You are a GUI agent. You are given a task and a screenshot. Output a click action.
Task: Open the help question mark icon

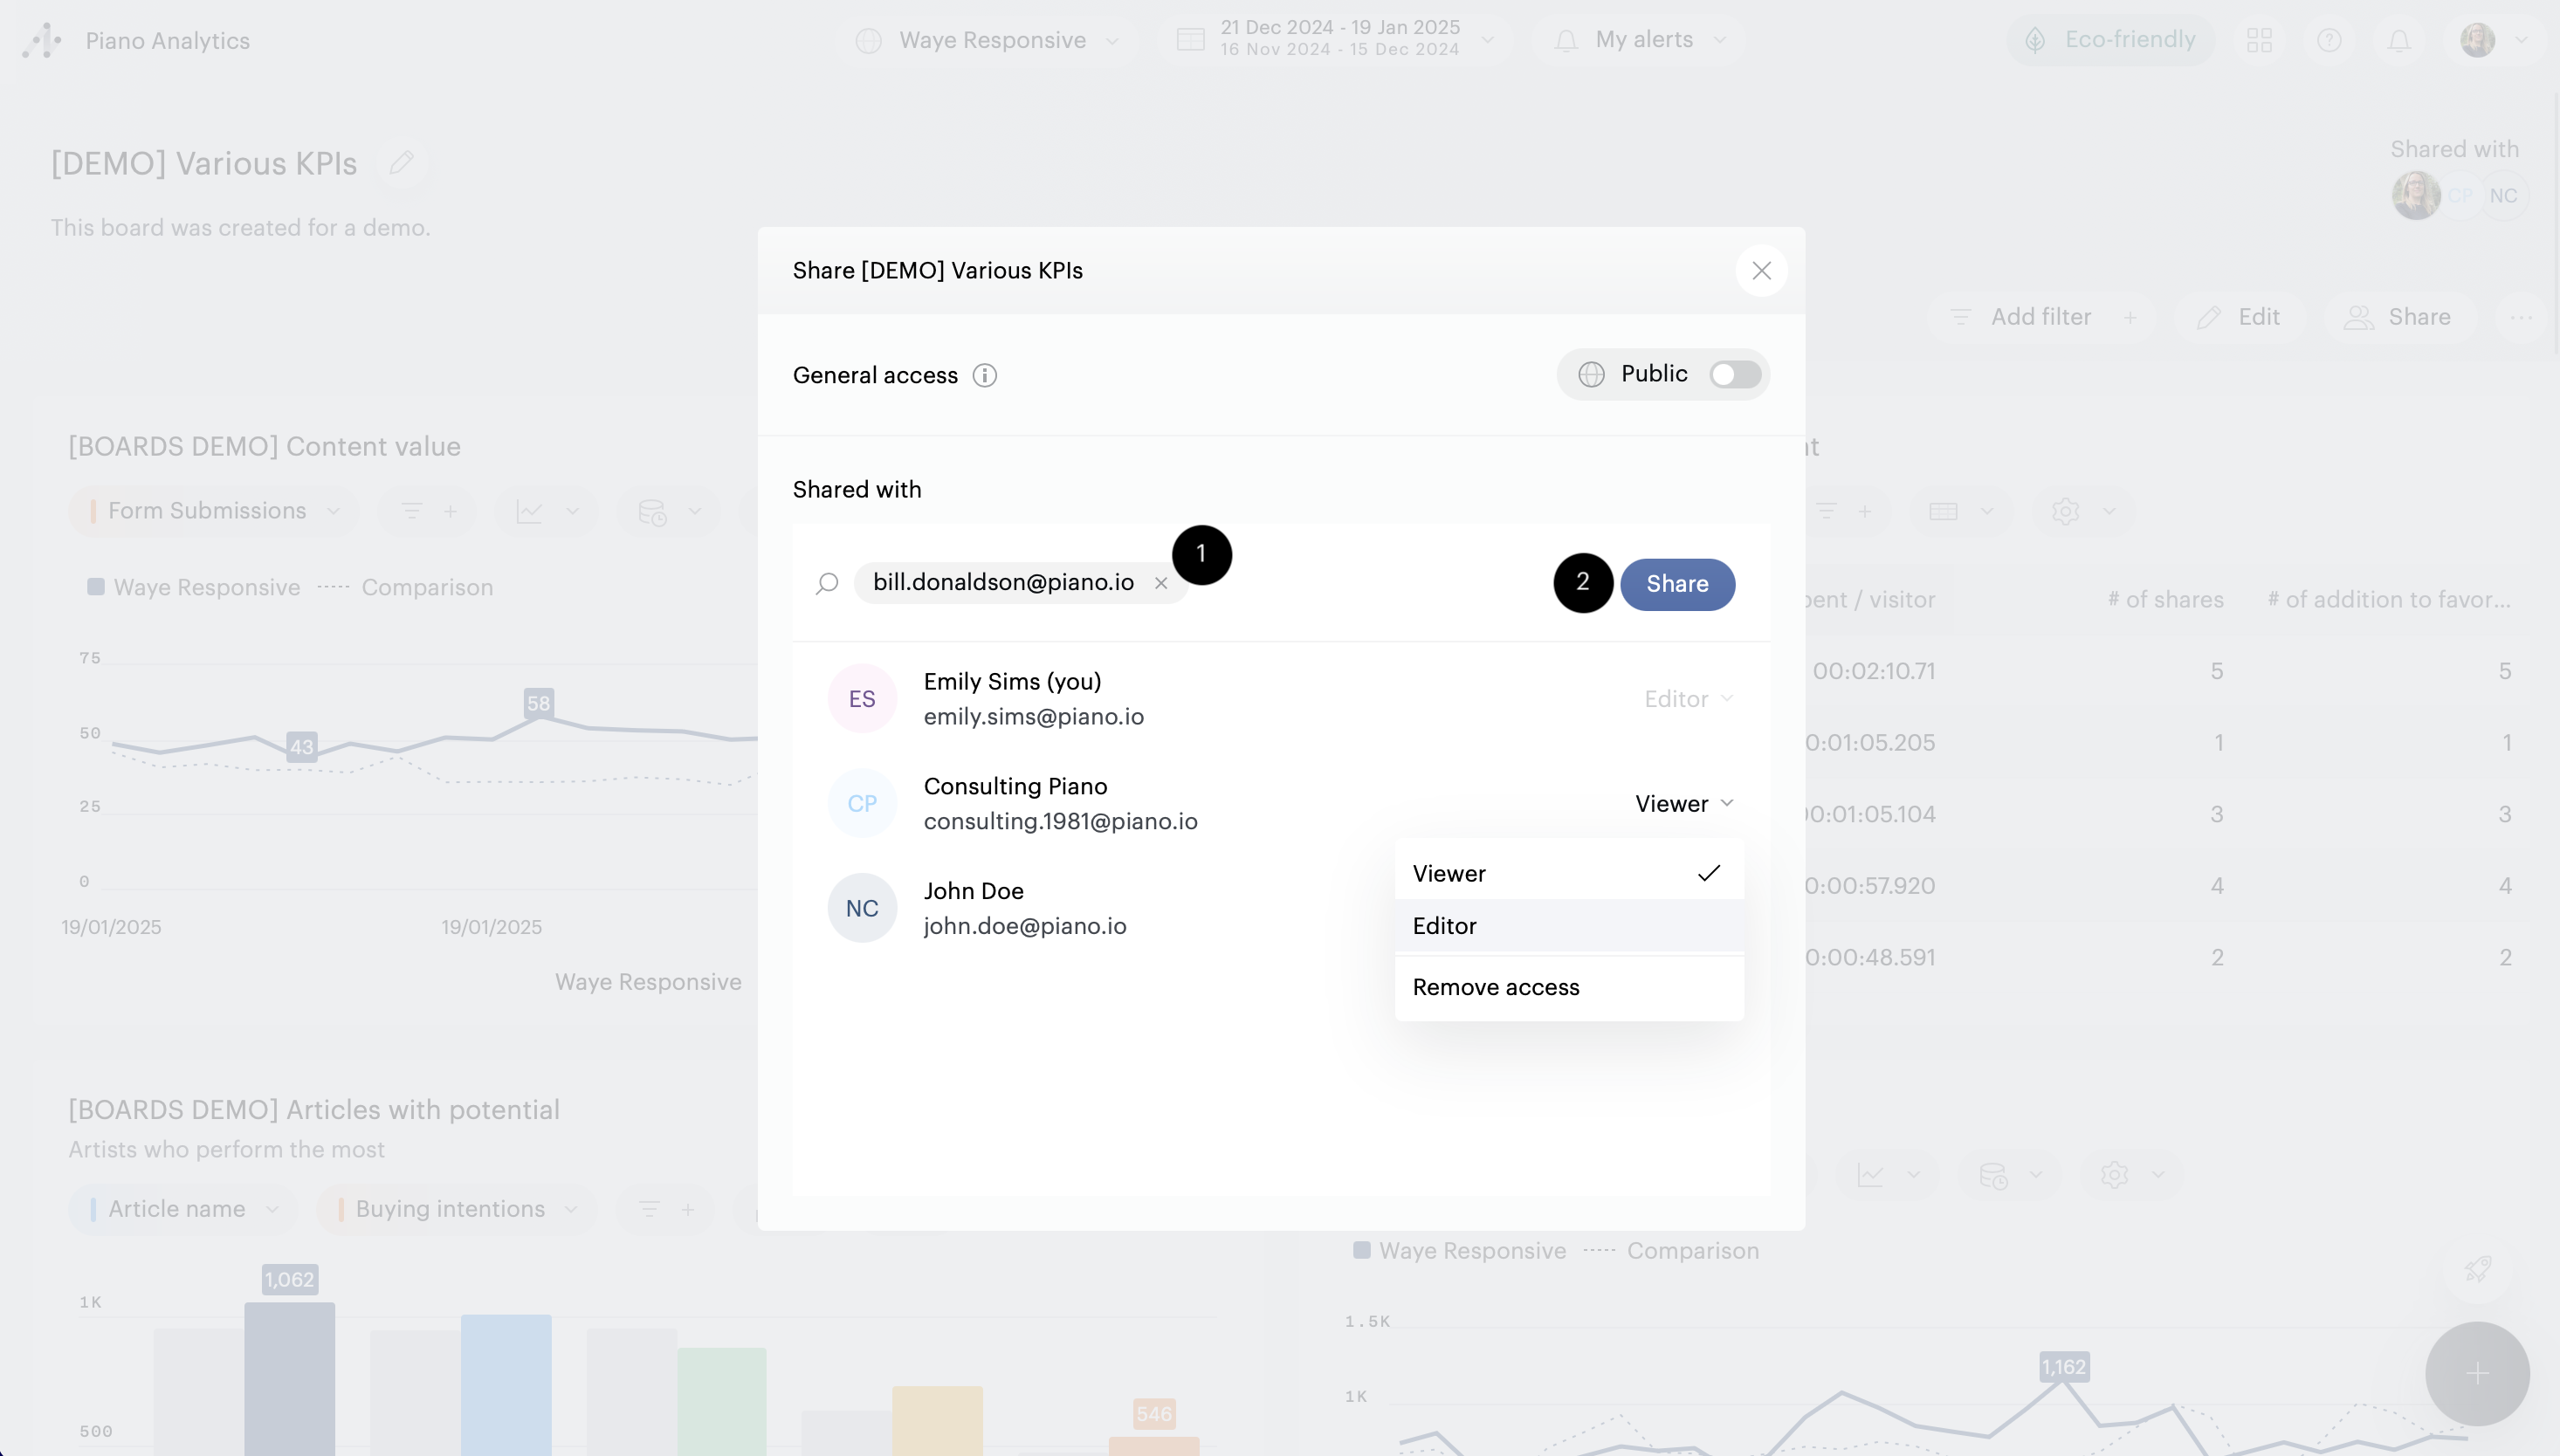[x=2329, y=40]
